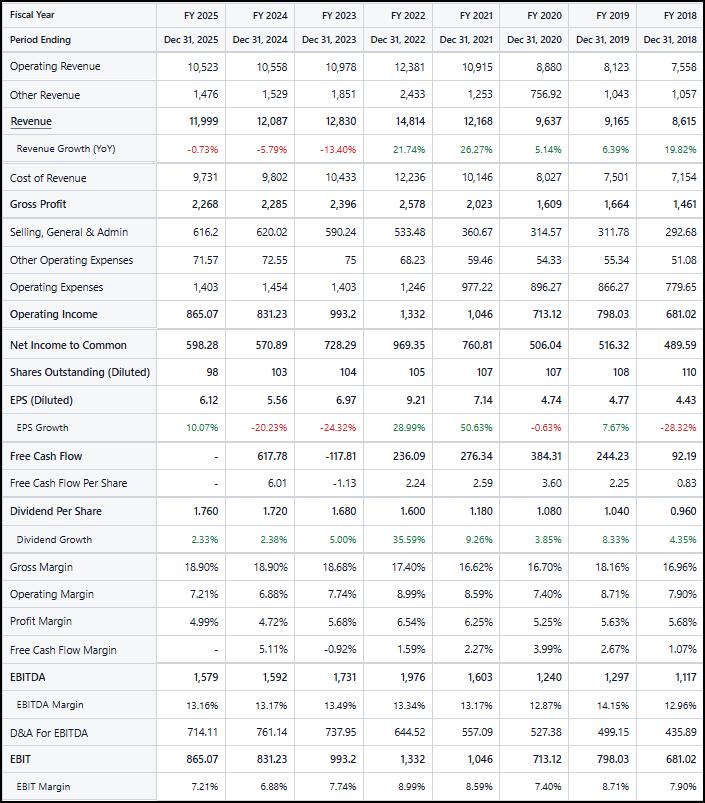Click the EBITDA row label

point(28,677)
